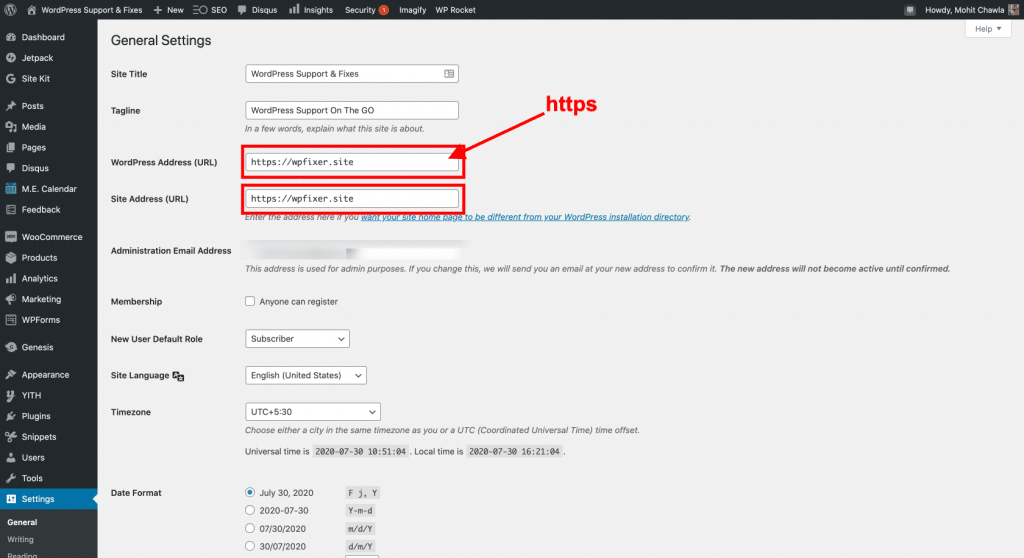Click the WPForms sidebar icon
Image resolution: width=1024 pixels, height=558 pixels.
click(11, 320)
